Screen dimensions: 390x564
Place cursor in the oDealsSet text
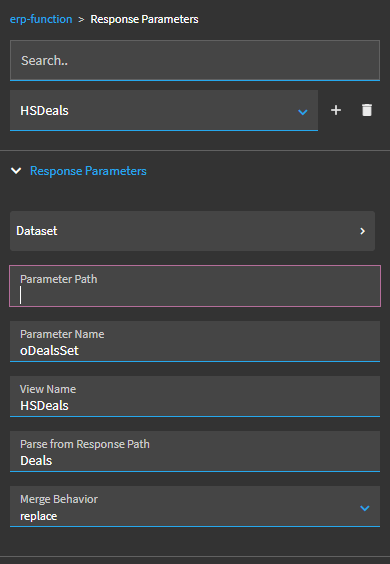coord(49,351)
